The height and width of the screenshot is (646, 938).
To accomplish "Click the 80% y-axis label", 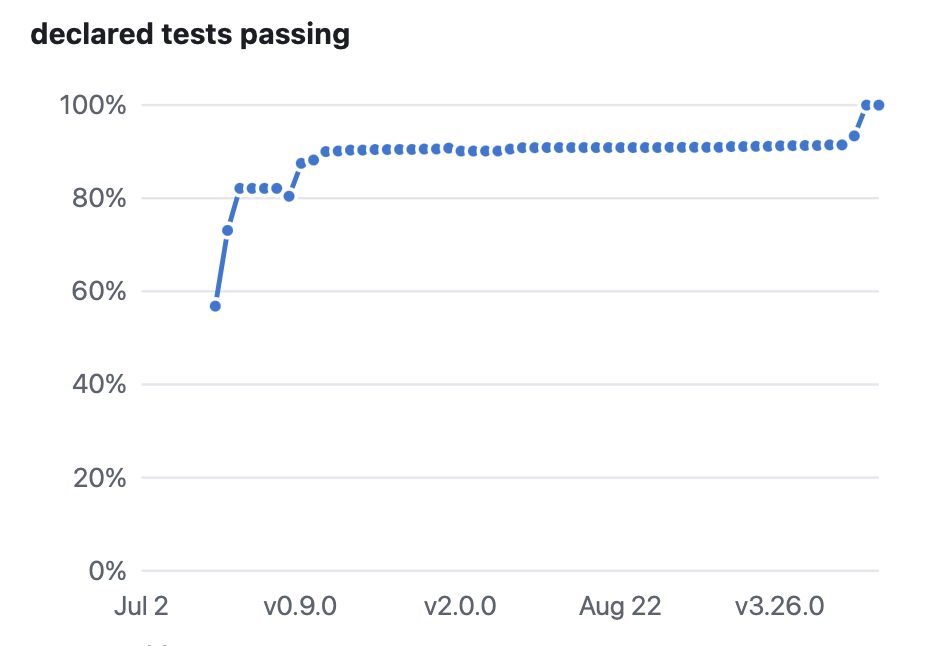I will click(99, 198).
